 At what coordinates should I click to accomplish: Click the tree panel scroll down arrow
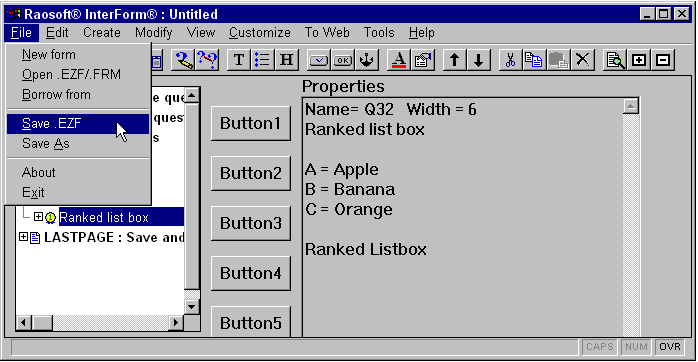click(191, 307)
